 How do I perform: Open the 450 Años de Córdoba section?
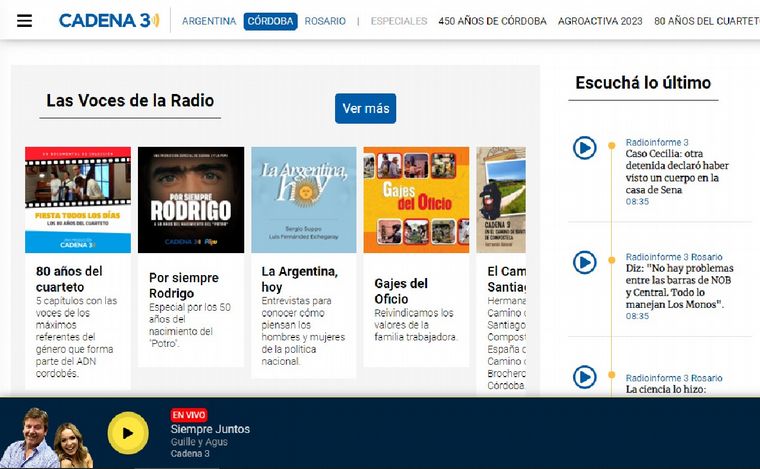492,21
